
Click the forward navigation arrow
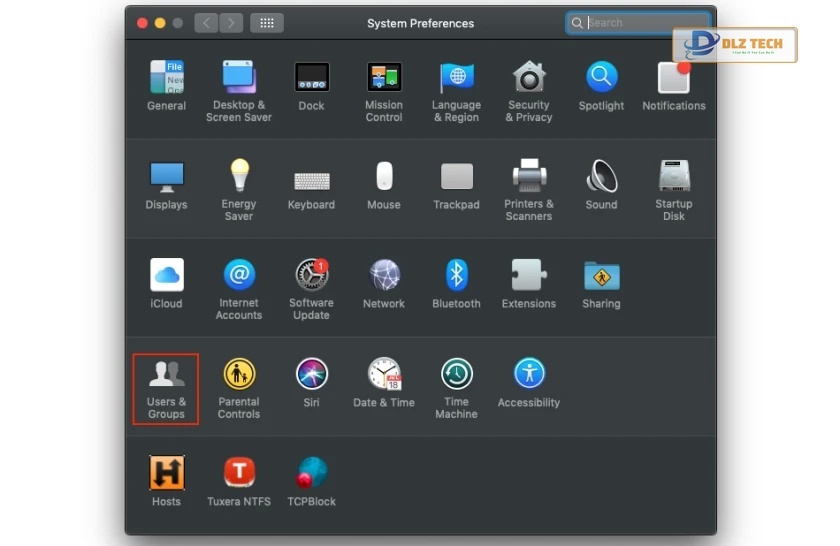231,23
